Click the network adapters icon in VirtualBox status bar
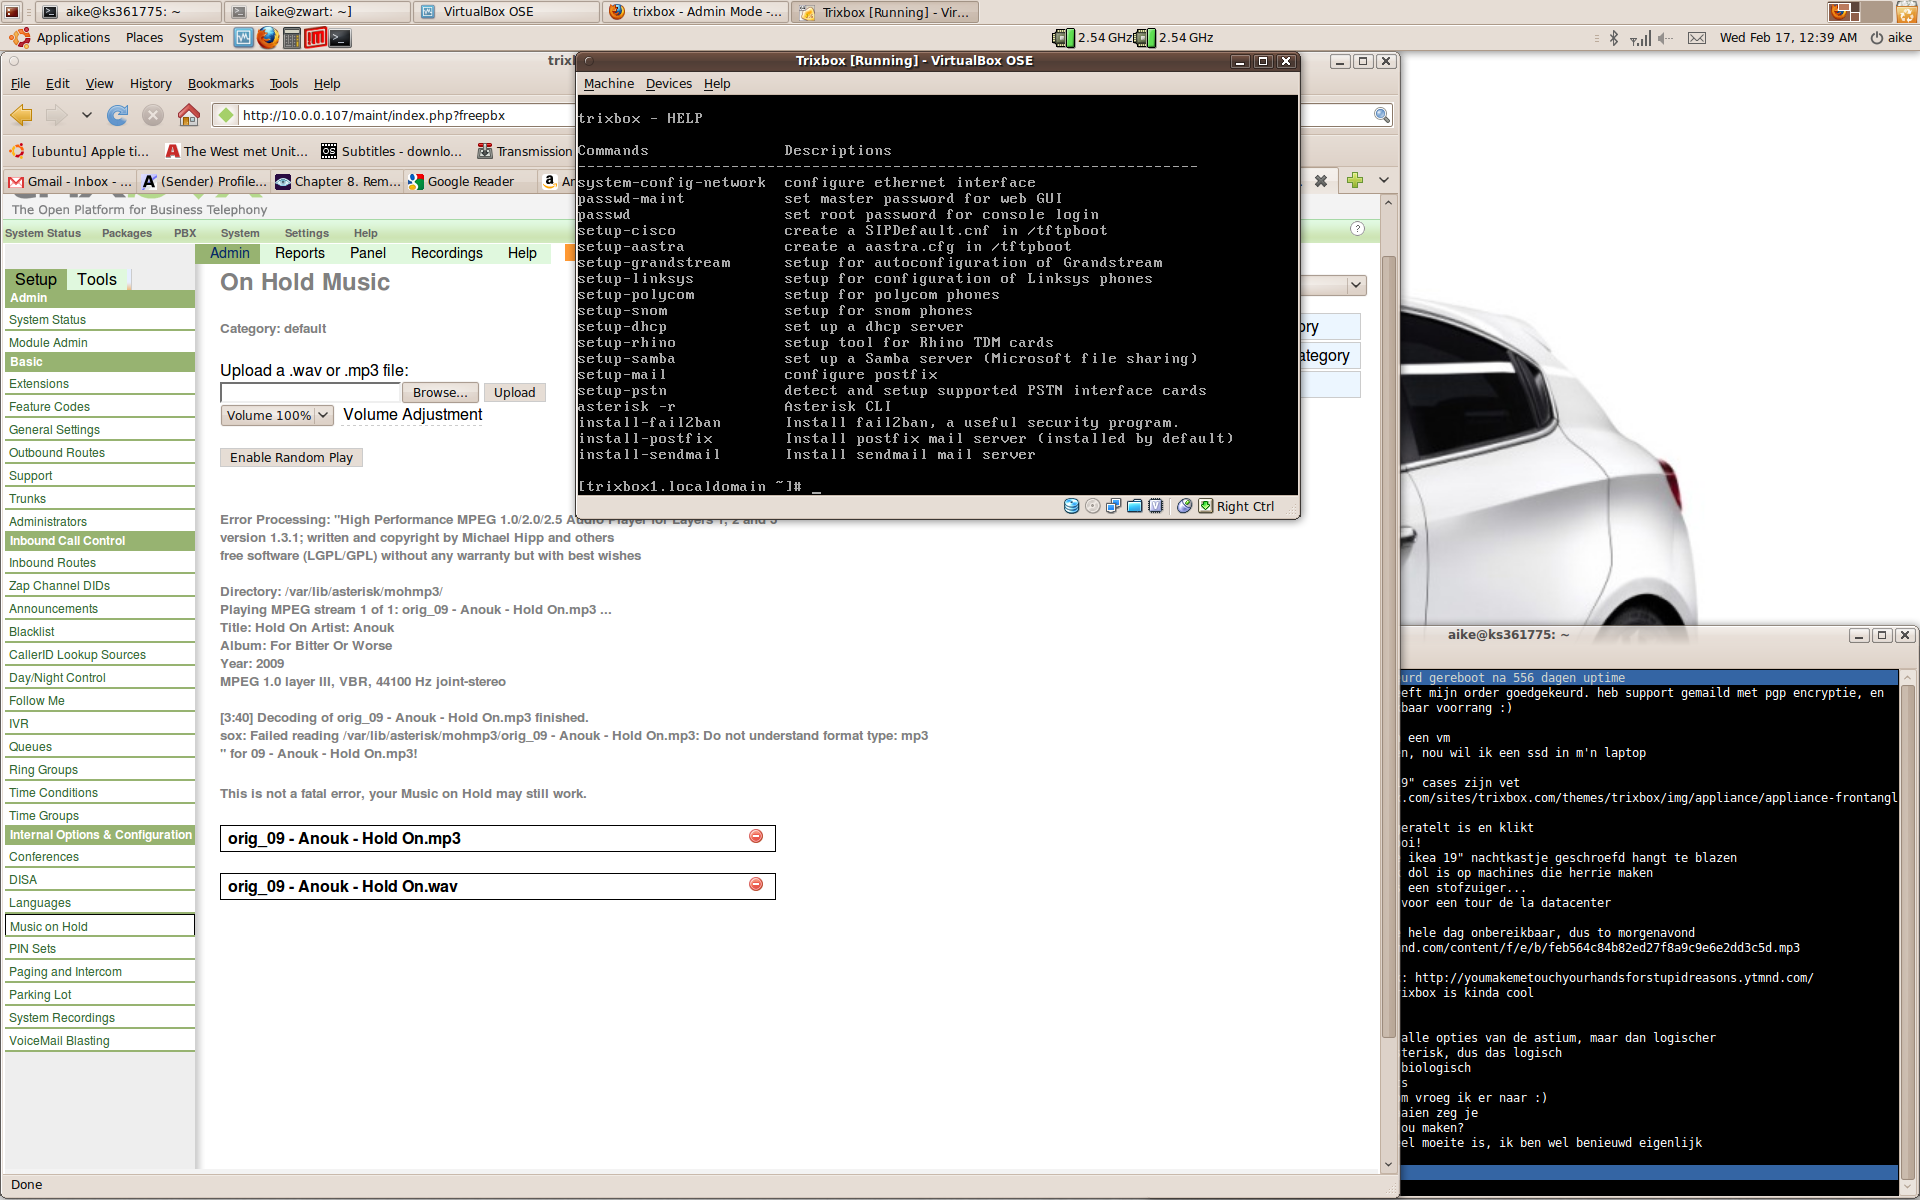Image resolution: width=1920 pixels, height=1200 pixels. coord(1113,506)
